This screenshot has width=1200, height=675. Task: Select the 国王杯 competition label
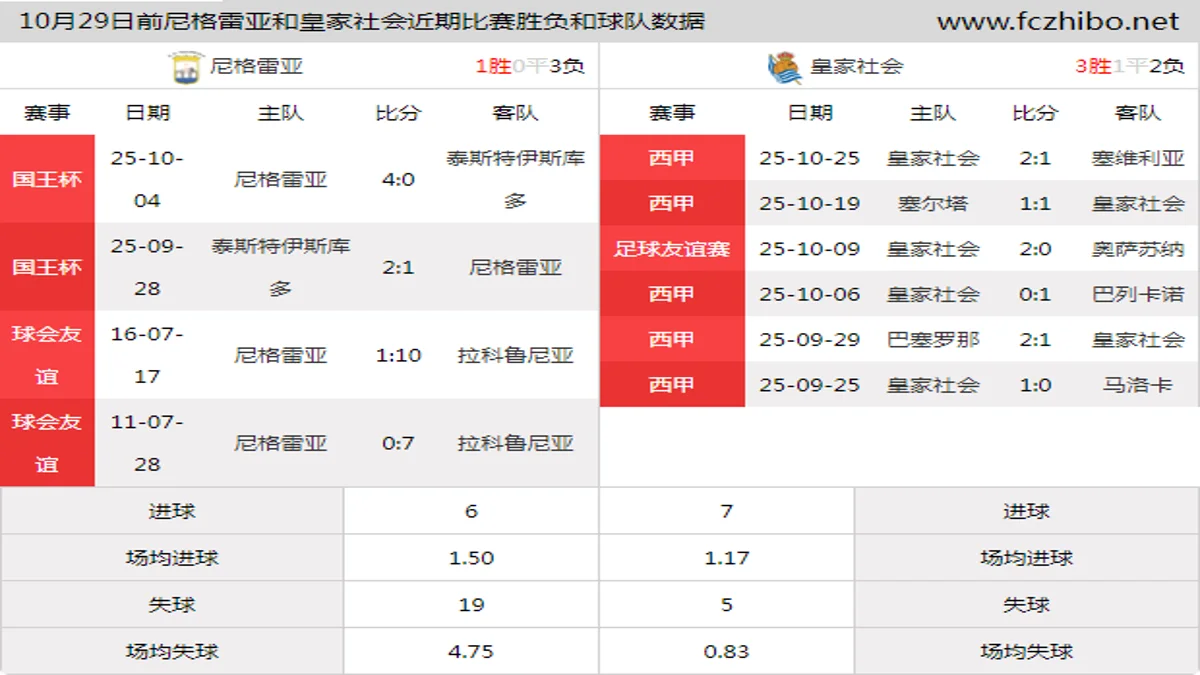pyautogui.click(x=47, y=180)
